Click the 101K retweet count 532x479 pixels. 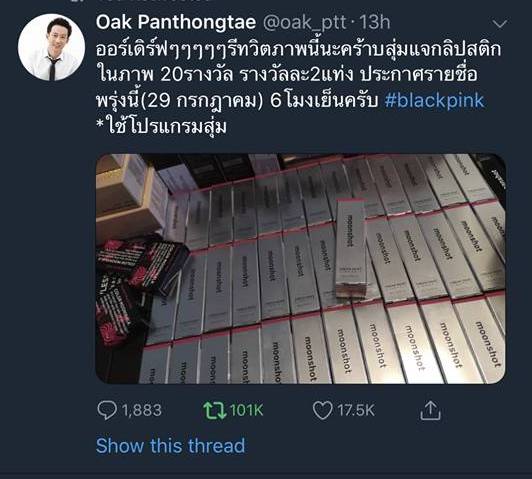[x=246, y=410]
